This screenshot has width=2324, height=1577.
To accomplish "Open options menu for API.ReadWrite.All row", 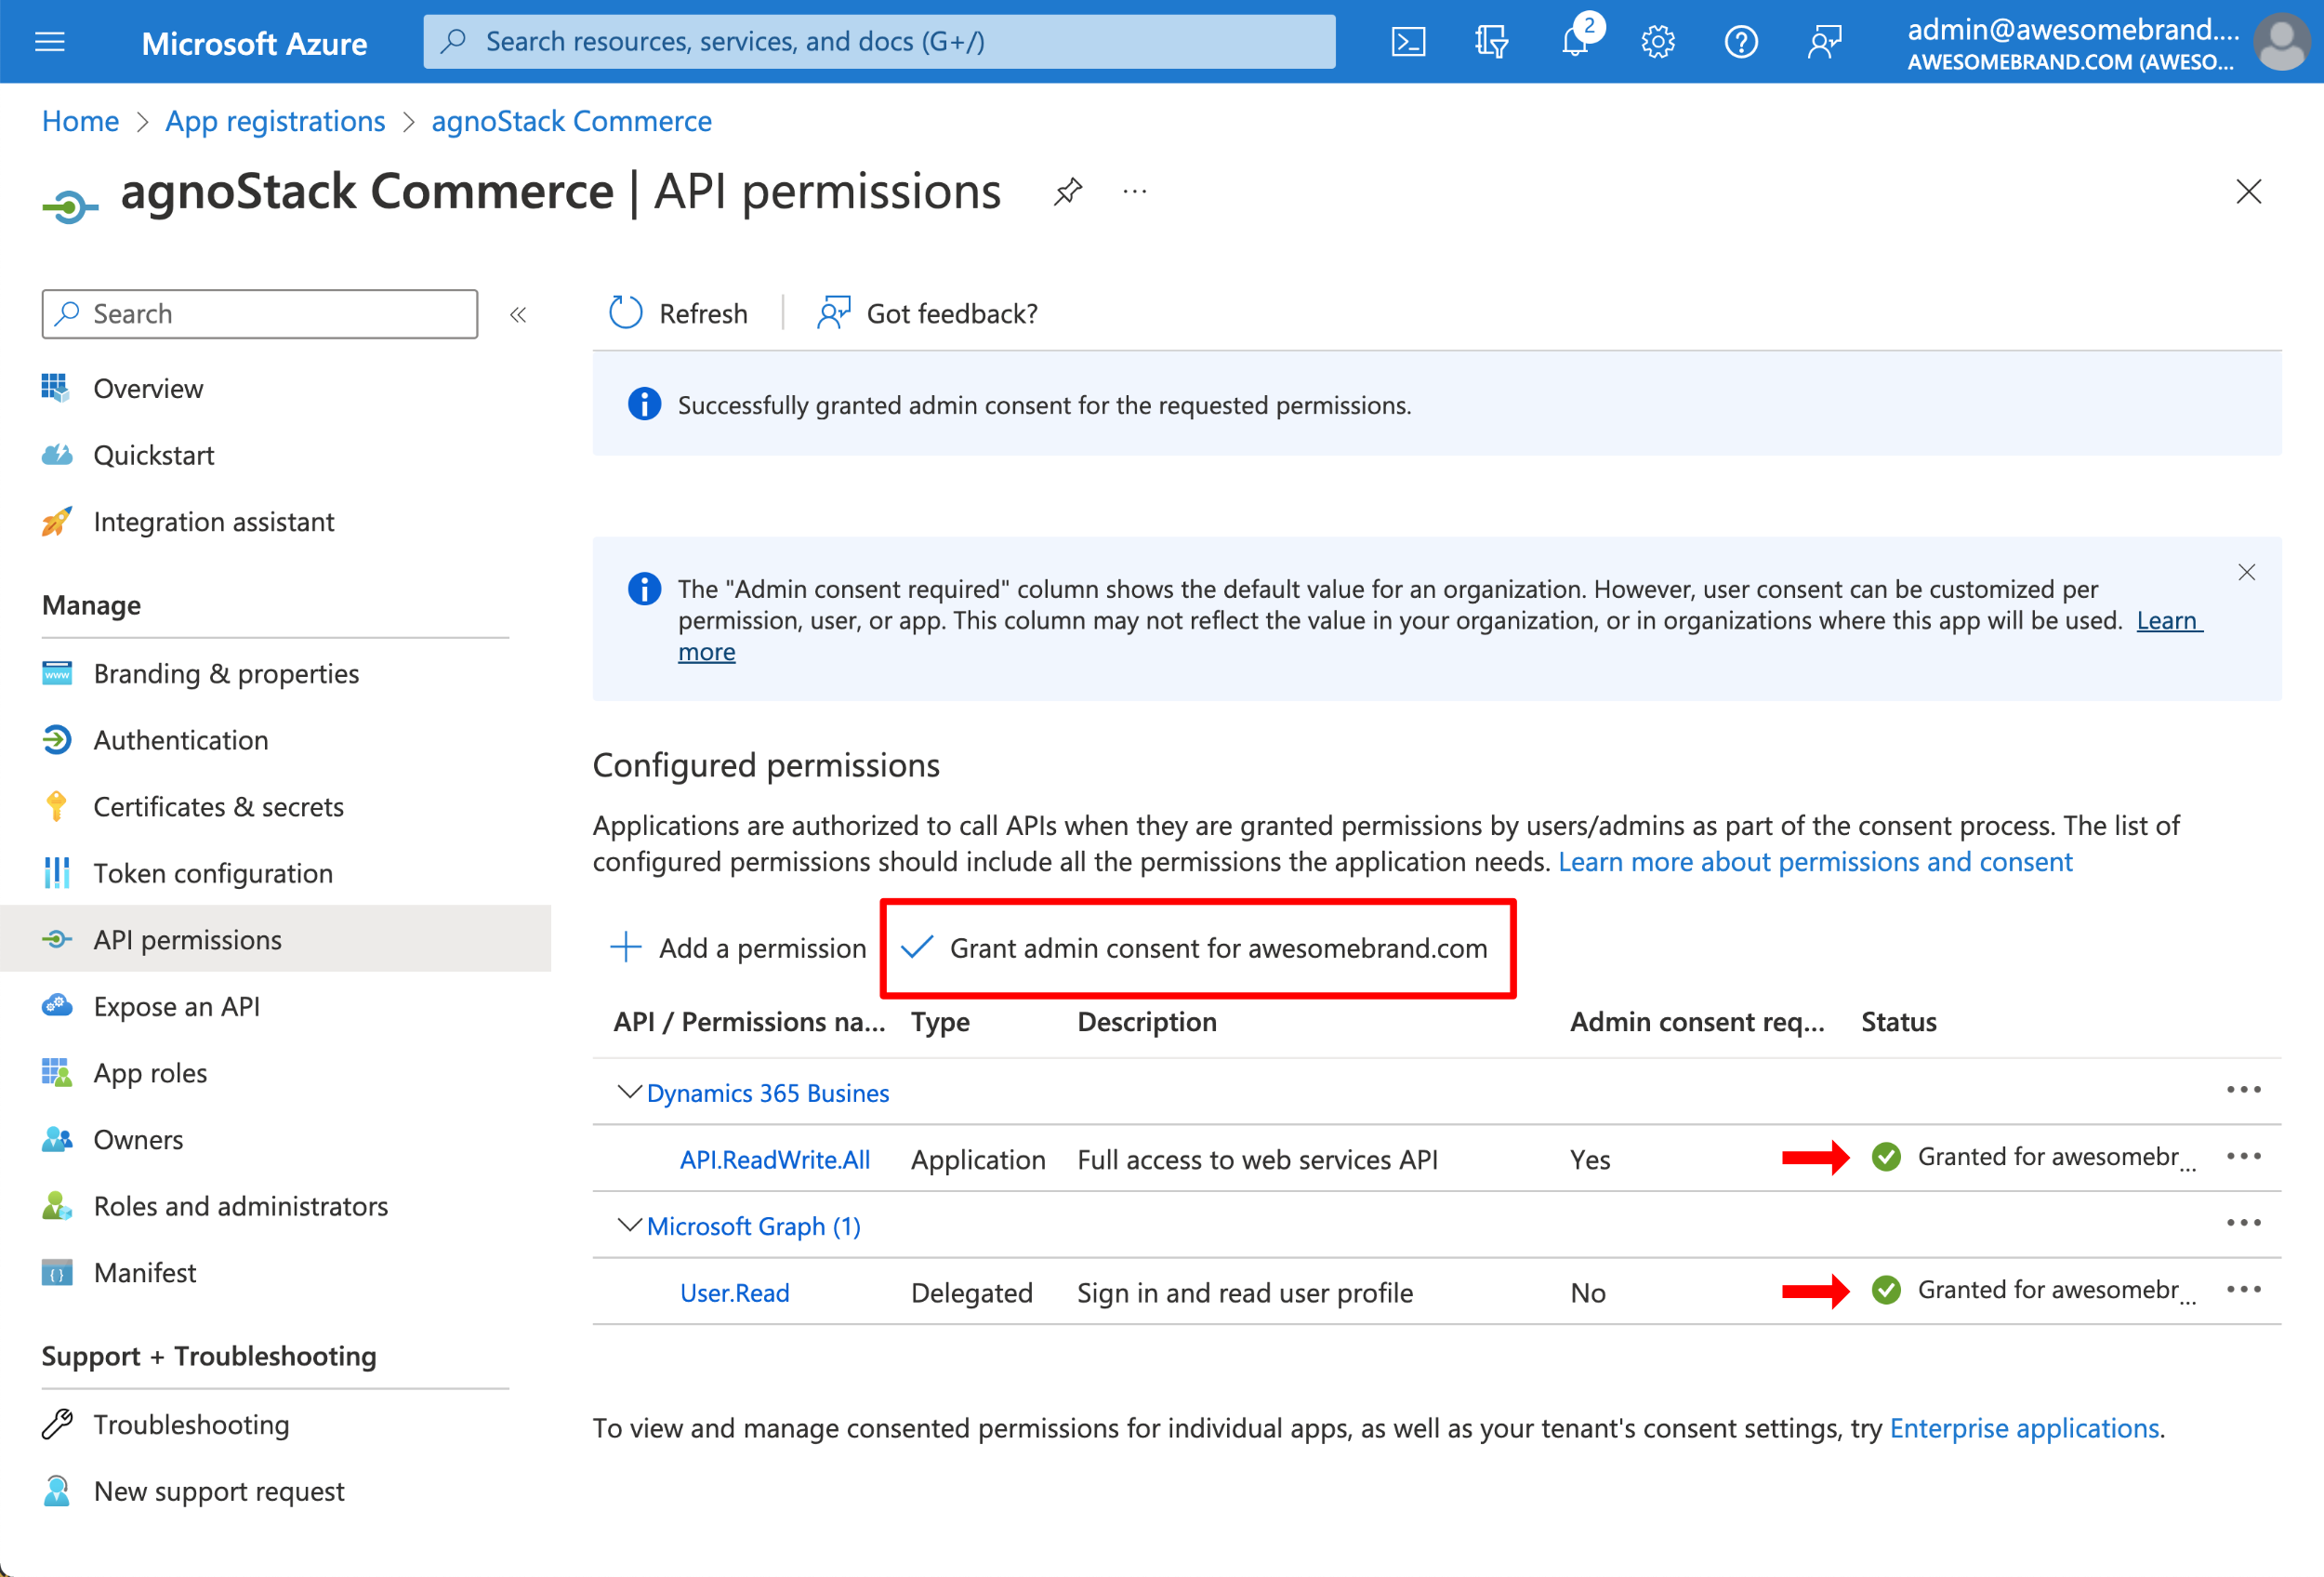I will 2243,1157.
